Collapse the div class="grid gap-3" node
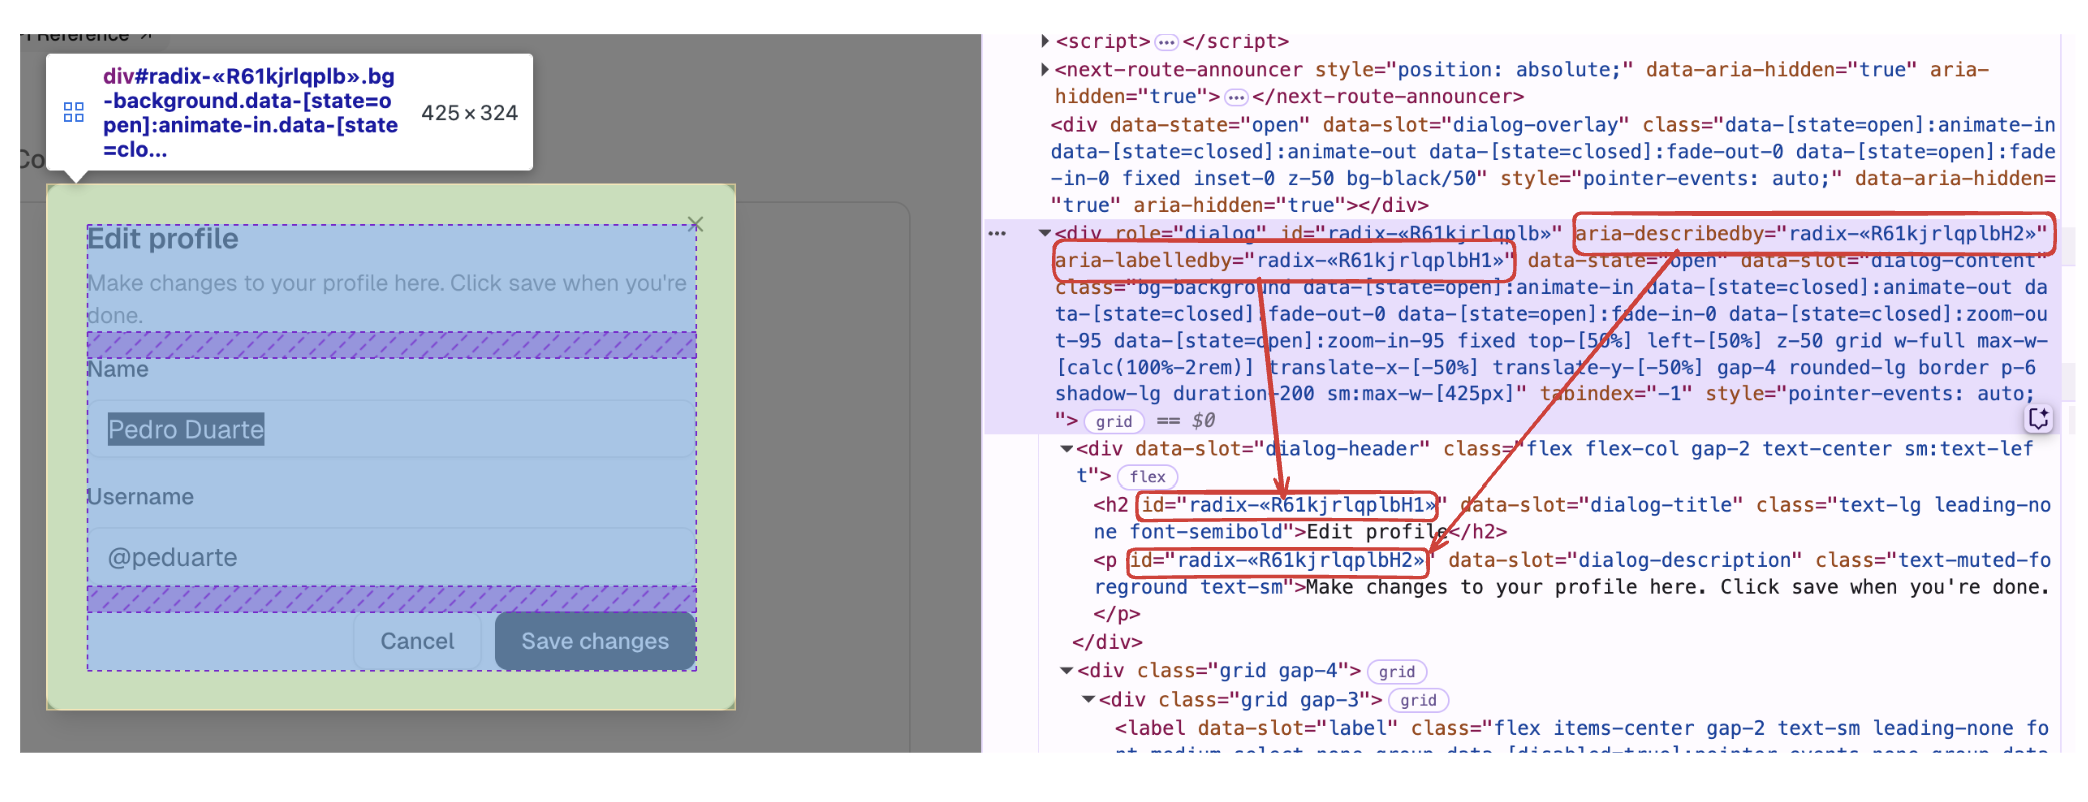2088x802 pixels. (x=1089, y=700)
